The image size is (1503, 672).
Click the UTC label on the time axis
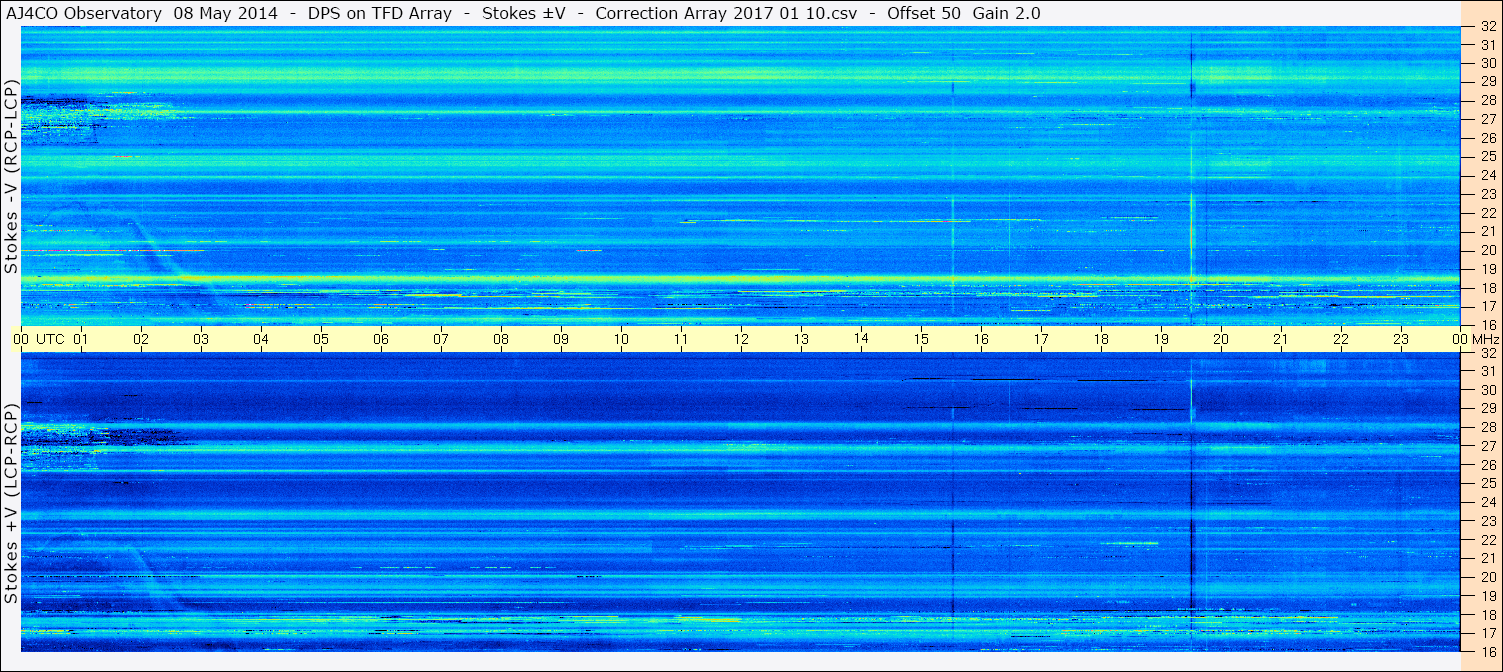coord(51,339)
